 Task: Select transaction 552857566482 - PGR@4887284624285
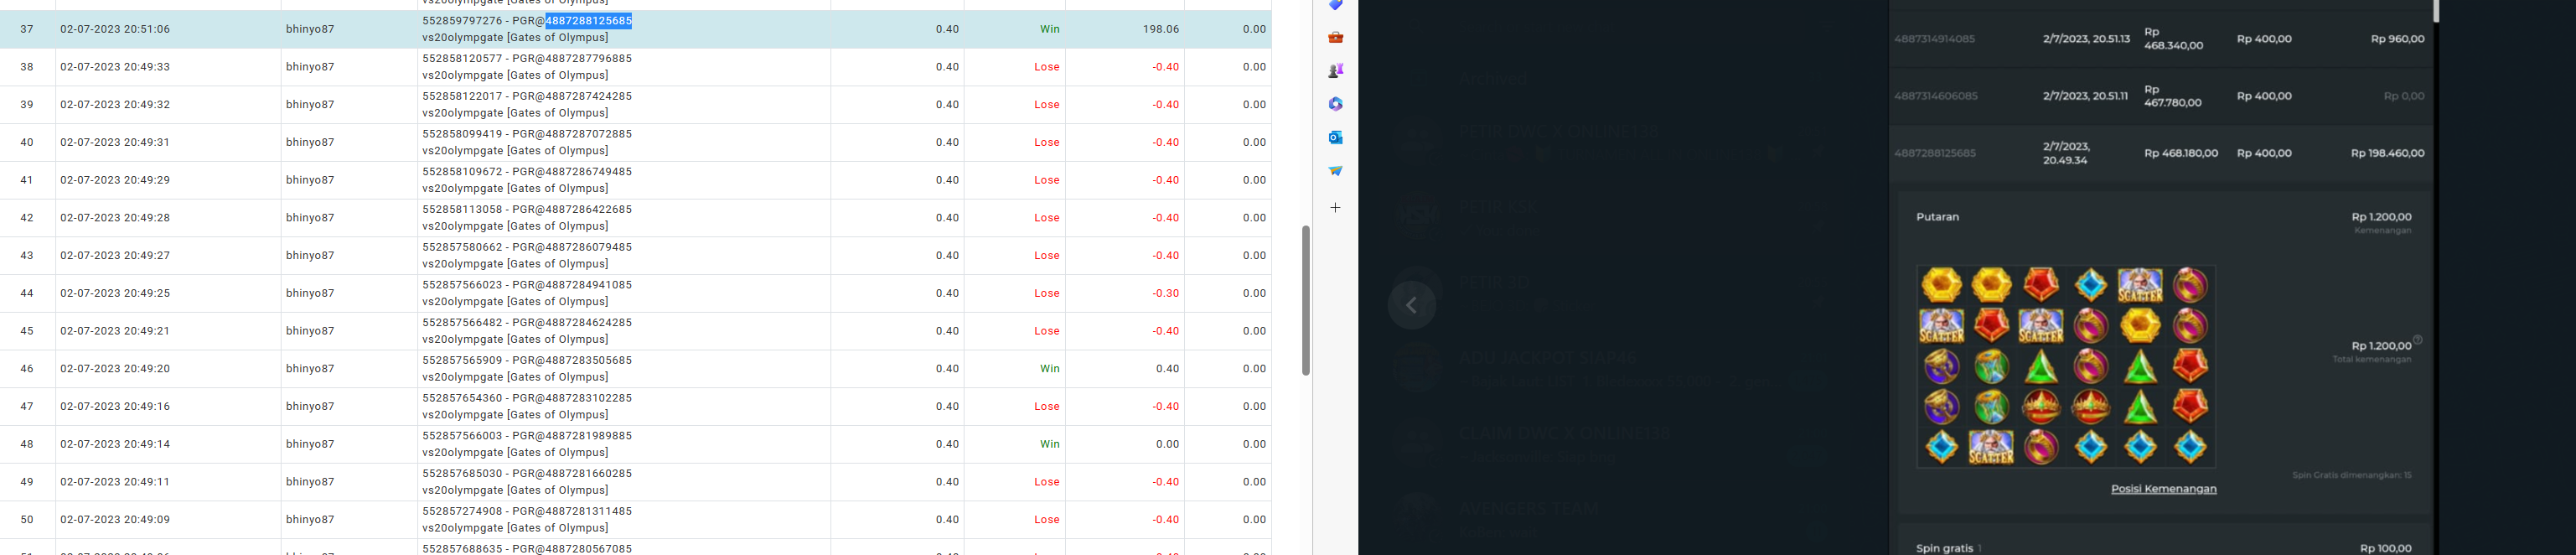pos(527,323)
